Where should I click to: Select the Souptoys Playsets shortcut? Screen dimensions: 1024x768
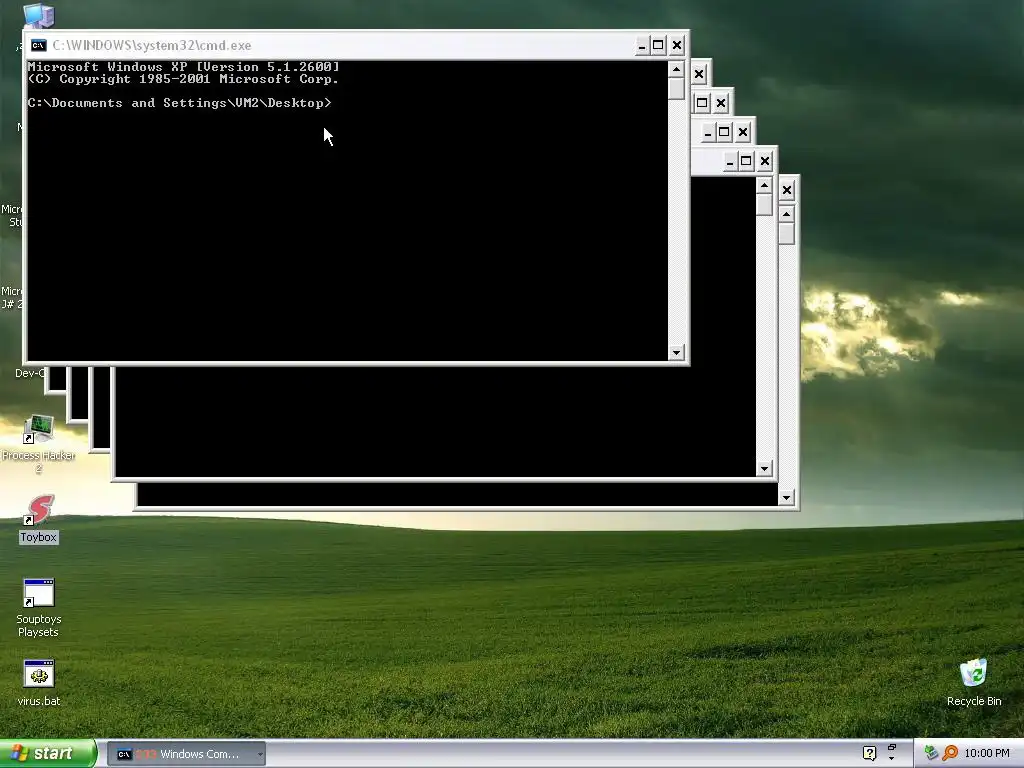pos(39,607)
